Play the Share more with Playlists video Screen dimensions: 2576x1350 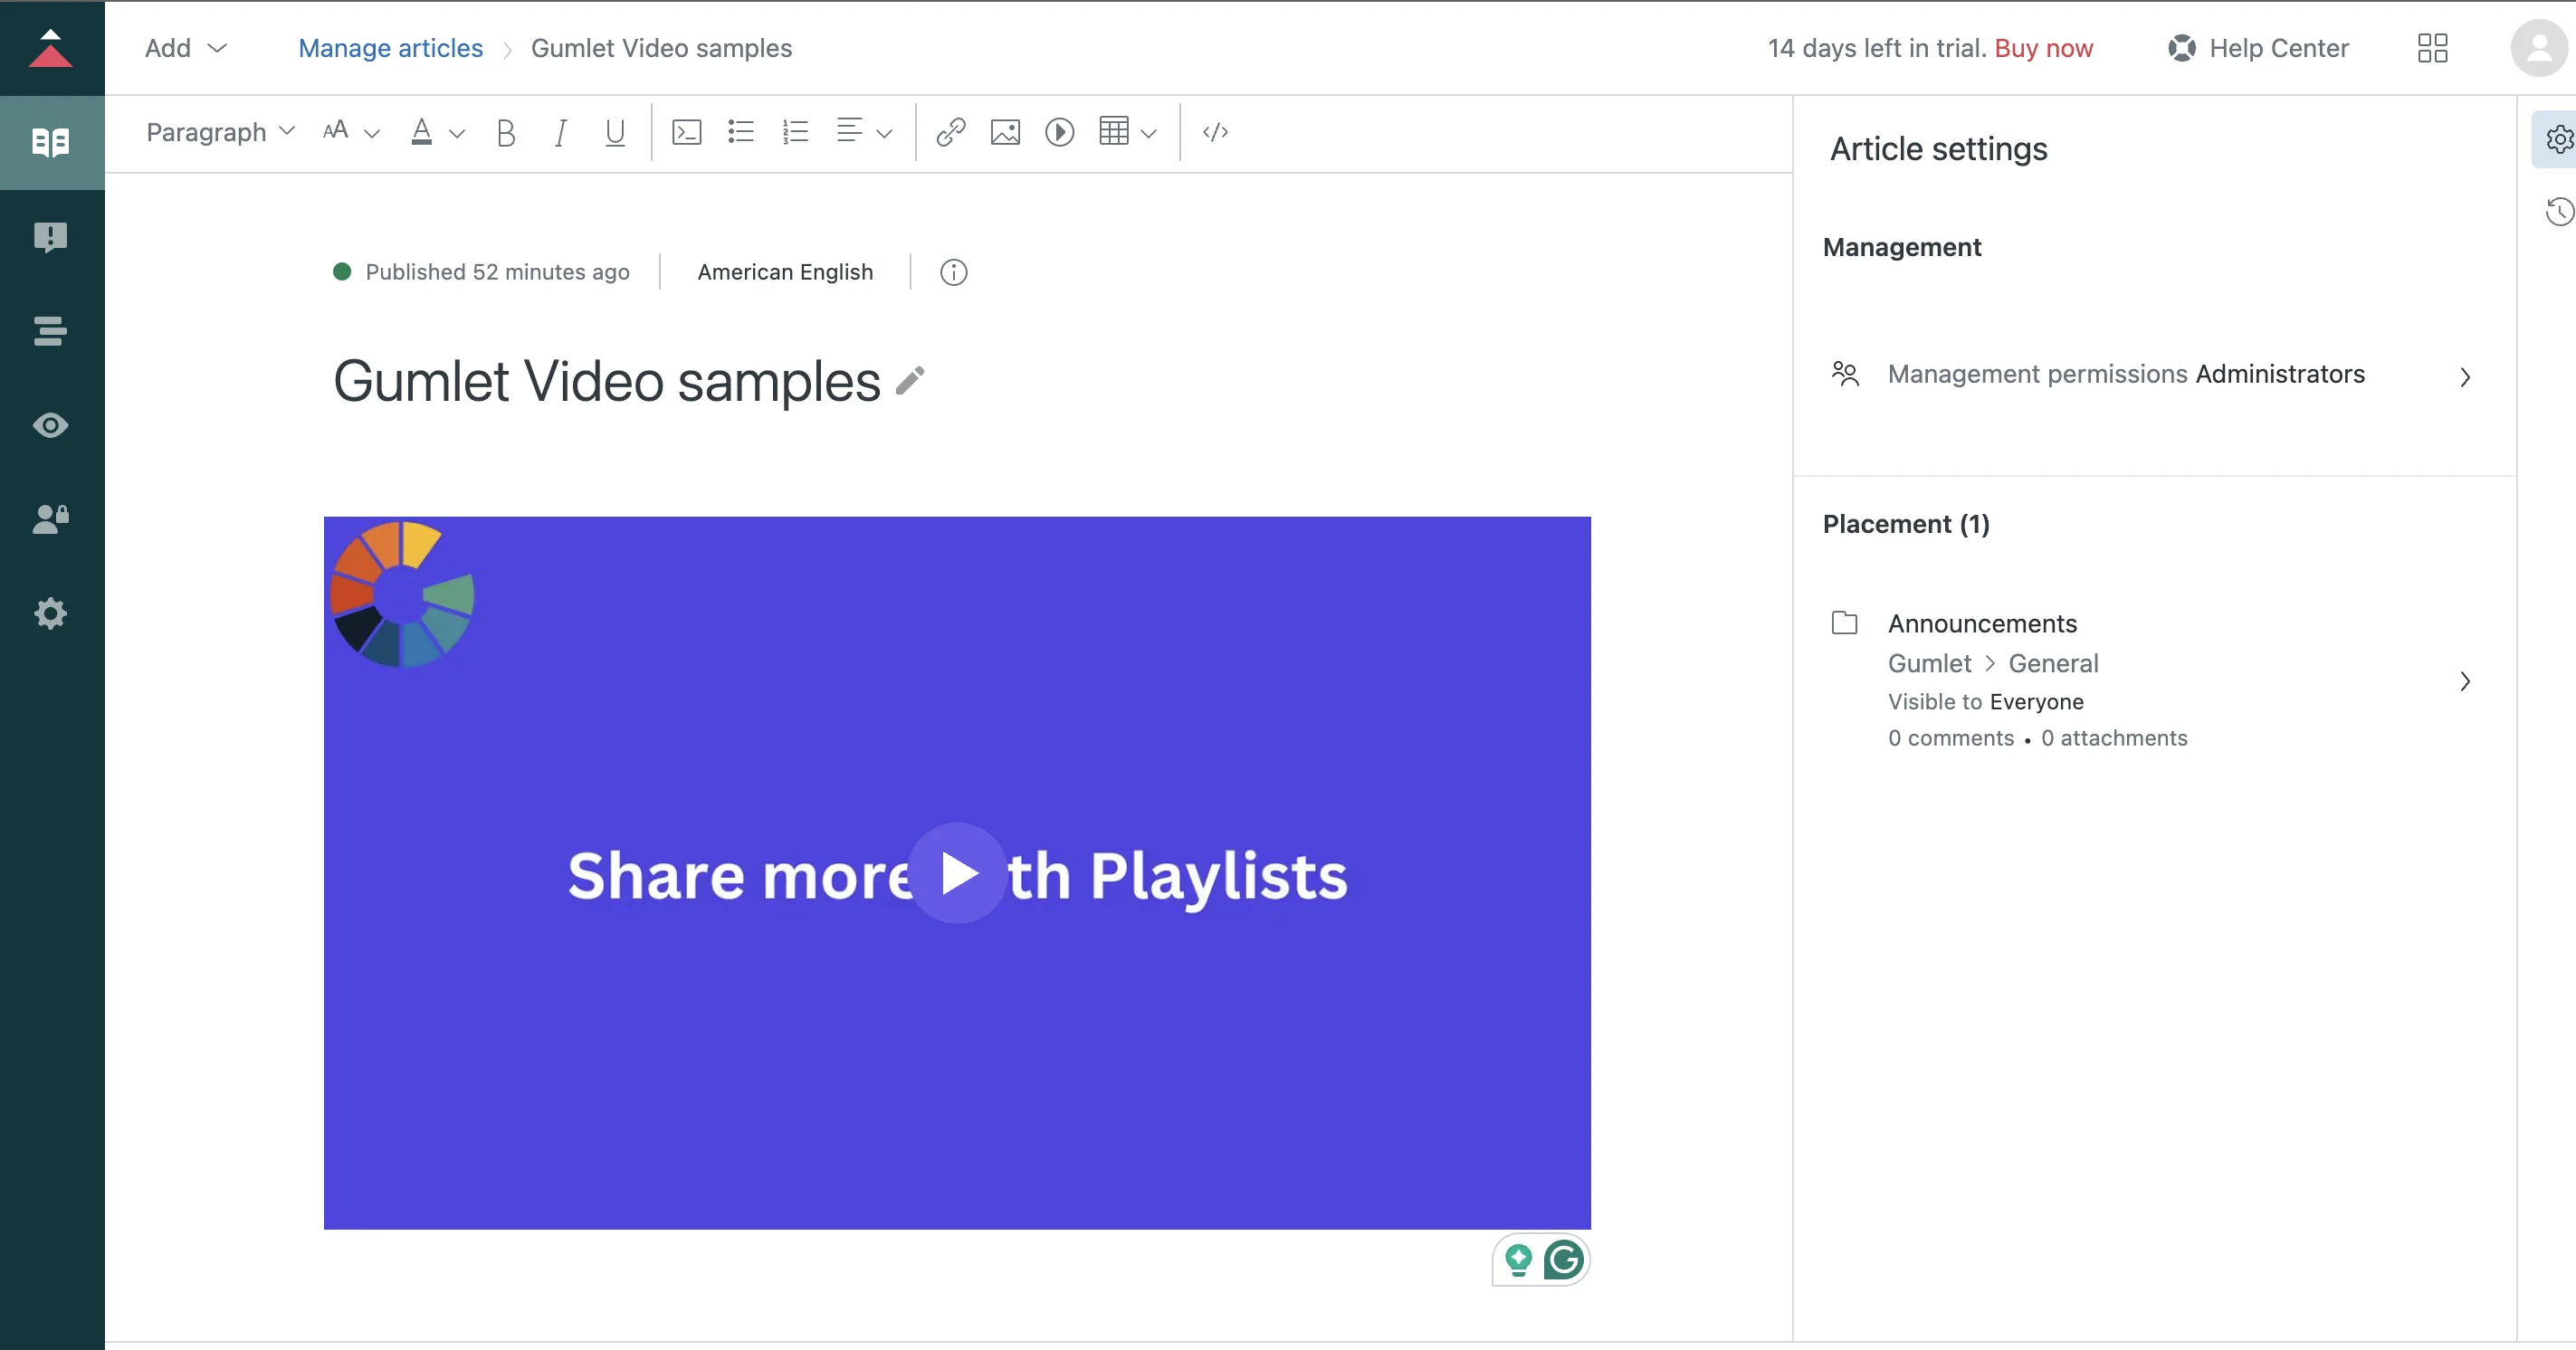[x=958, y=873]
